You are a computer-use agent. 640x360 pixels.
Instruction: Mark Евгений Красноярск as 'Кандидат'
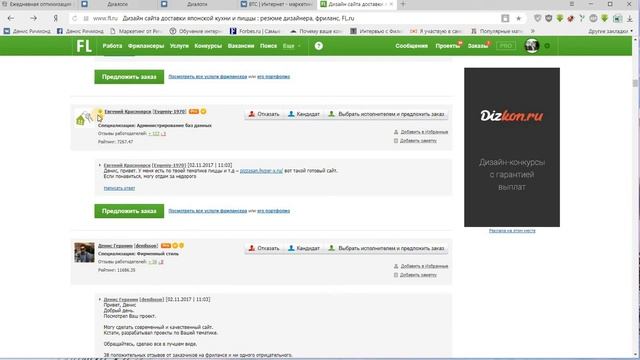(304, 114)
